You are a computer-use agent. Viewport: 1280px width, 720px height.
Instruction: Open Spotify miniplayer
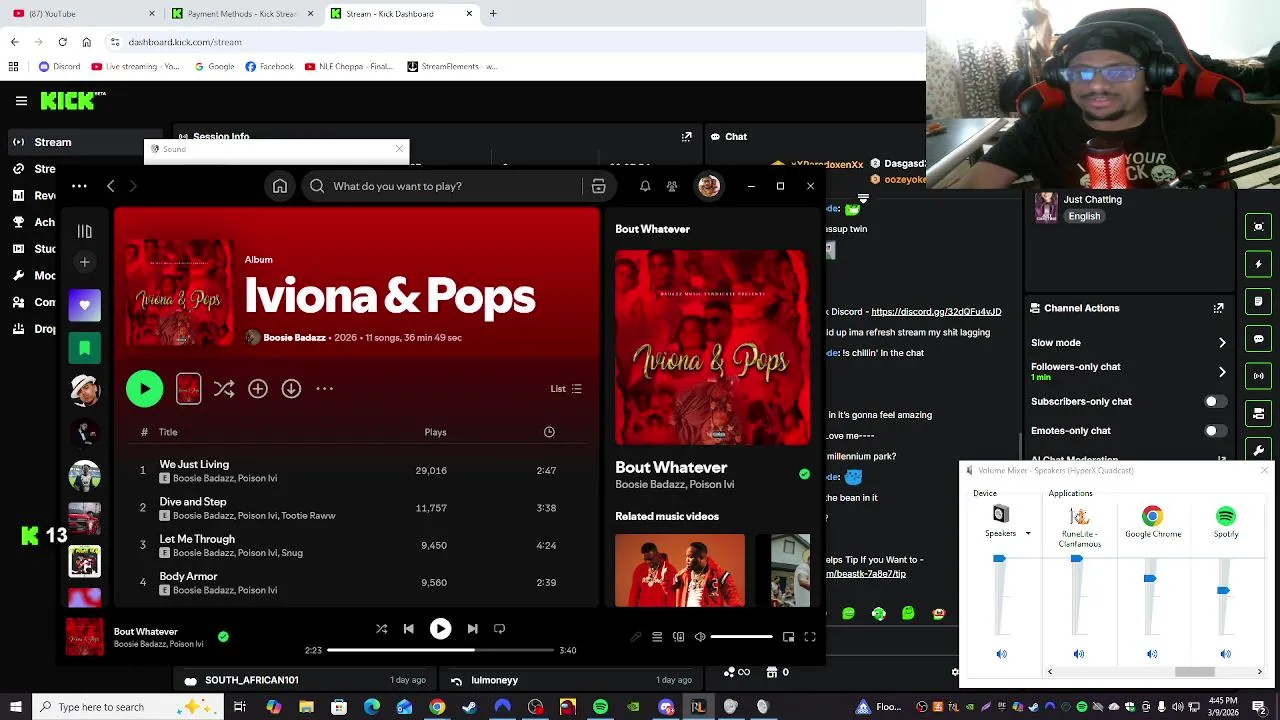tap(788, 637)
